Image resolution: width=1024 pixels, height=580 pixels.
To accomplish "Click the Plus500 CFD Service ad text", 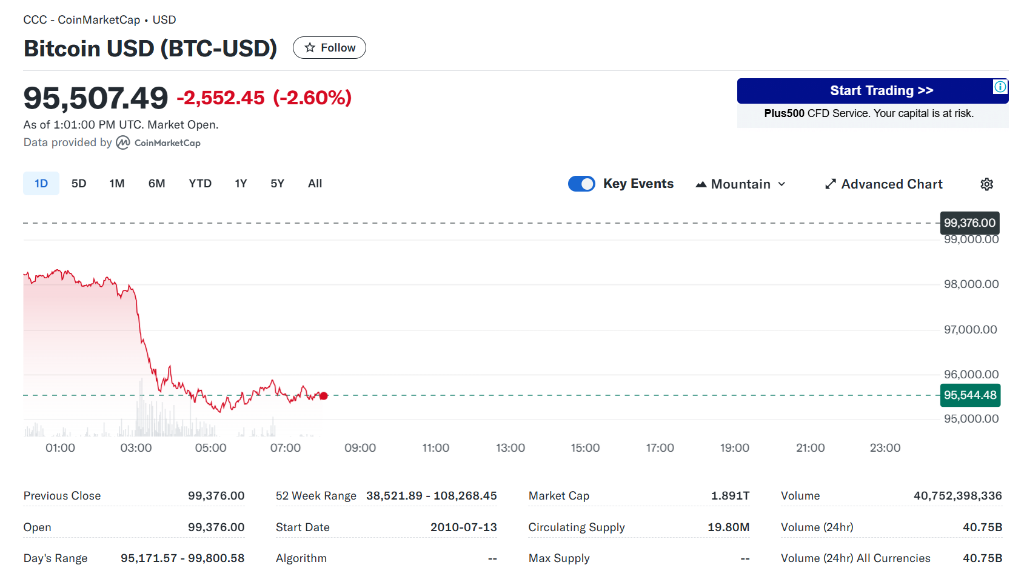I will 868,114.
